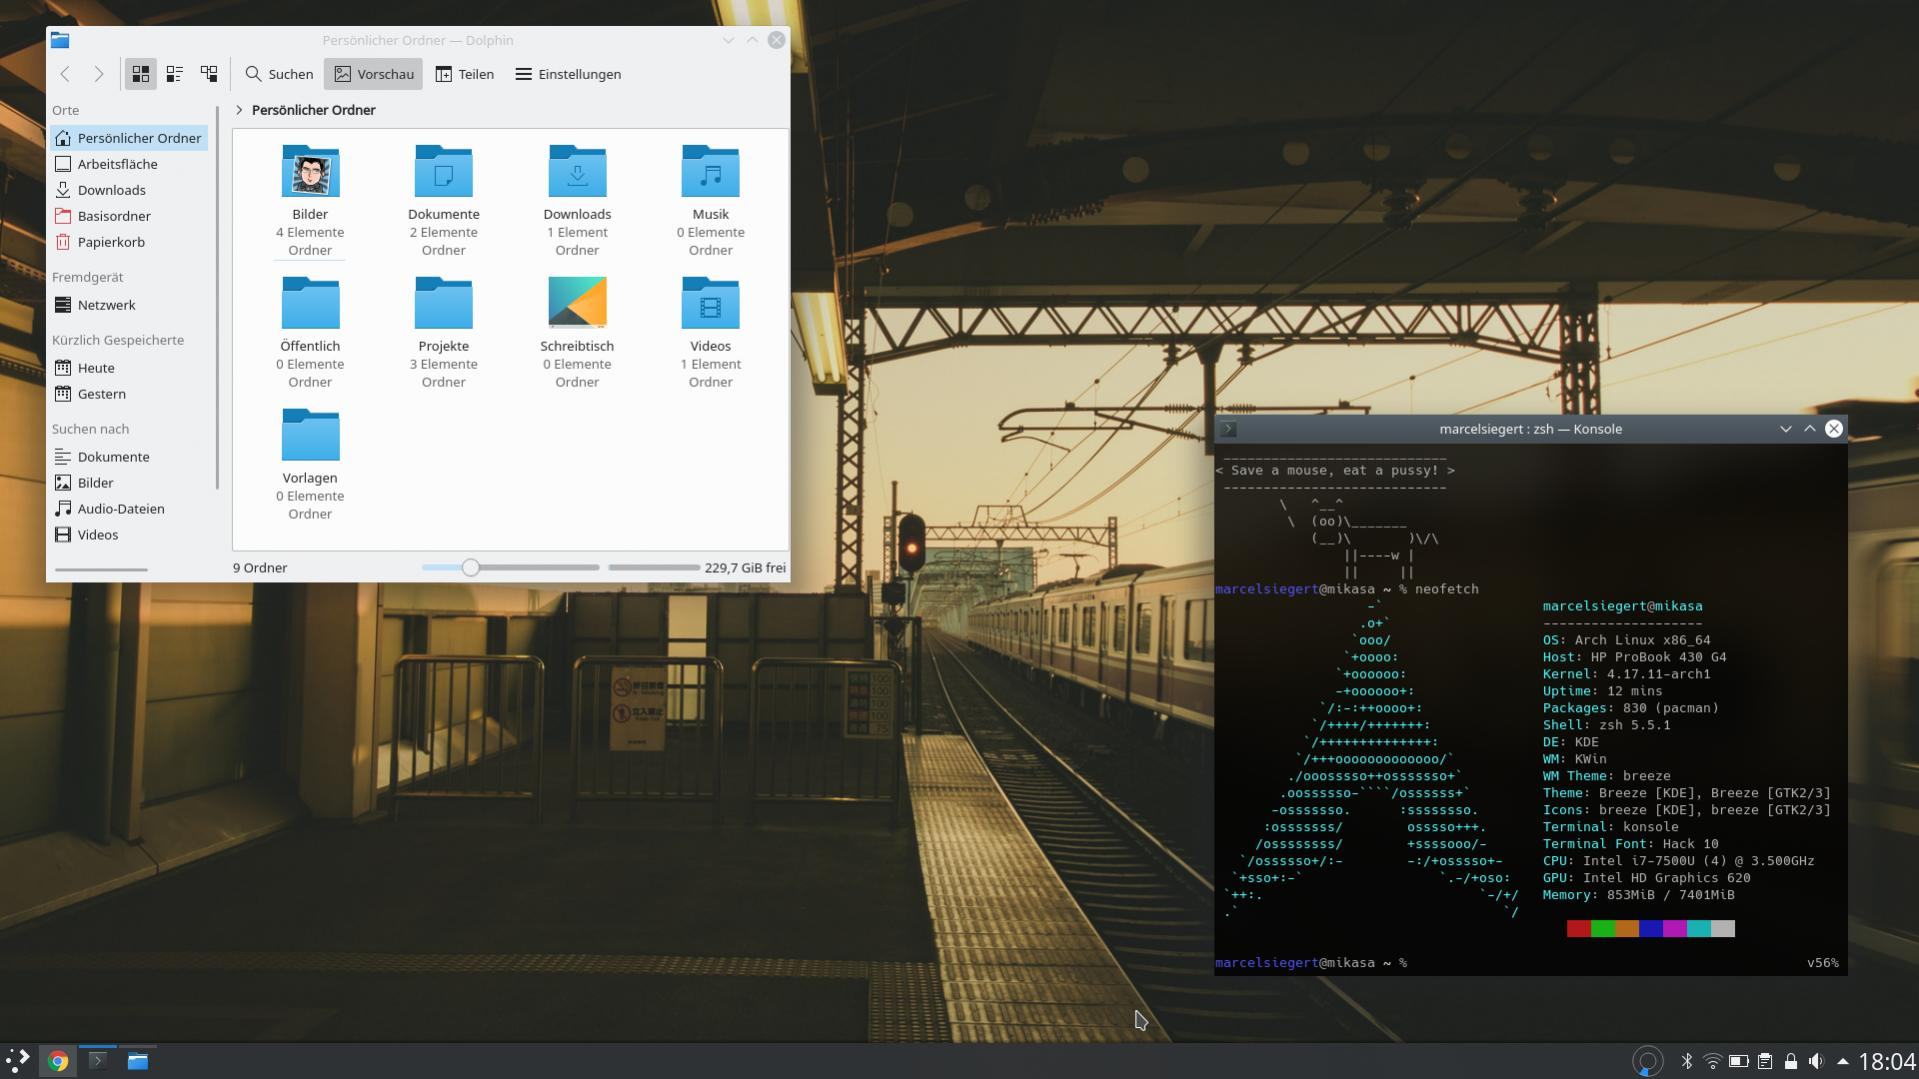Open Basisordner in sidebar
The image size is (1919, 1079).
[x=129, y=216]
